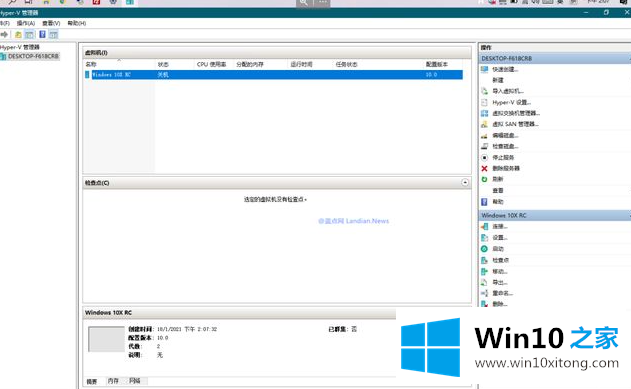The width and height of the screenshot is (631, 389).
Task: Click the forward arrow toolbar icon
Action: point(4,35)
